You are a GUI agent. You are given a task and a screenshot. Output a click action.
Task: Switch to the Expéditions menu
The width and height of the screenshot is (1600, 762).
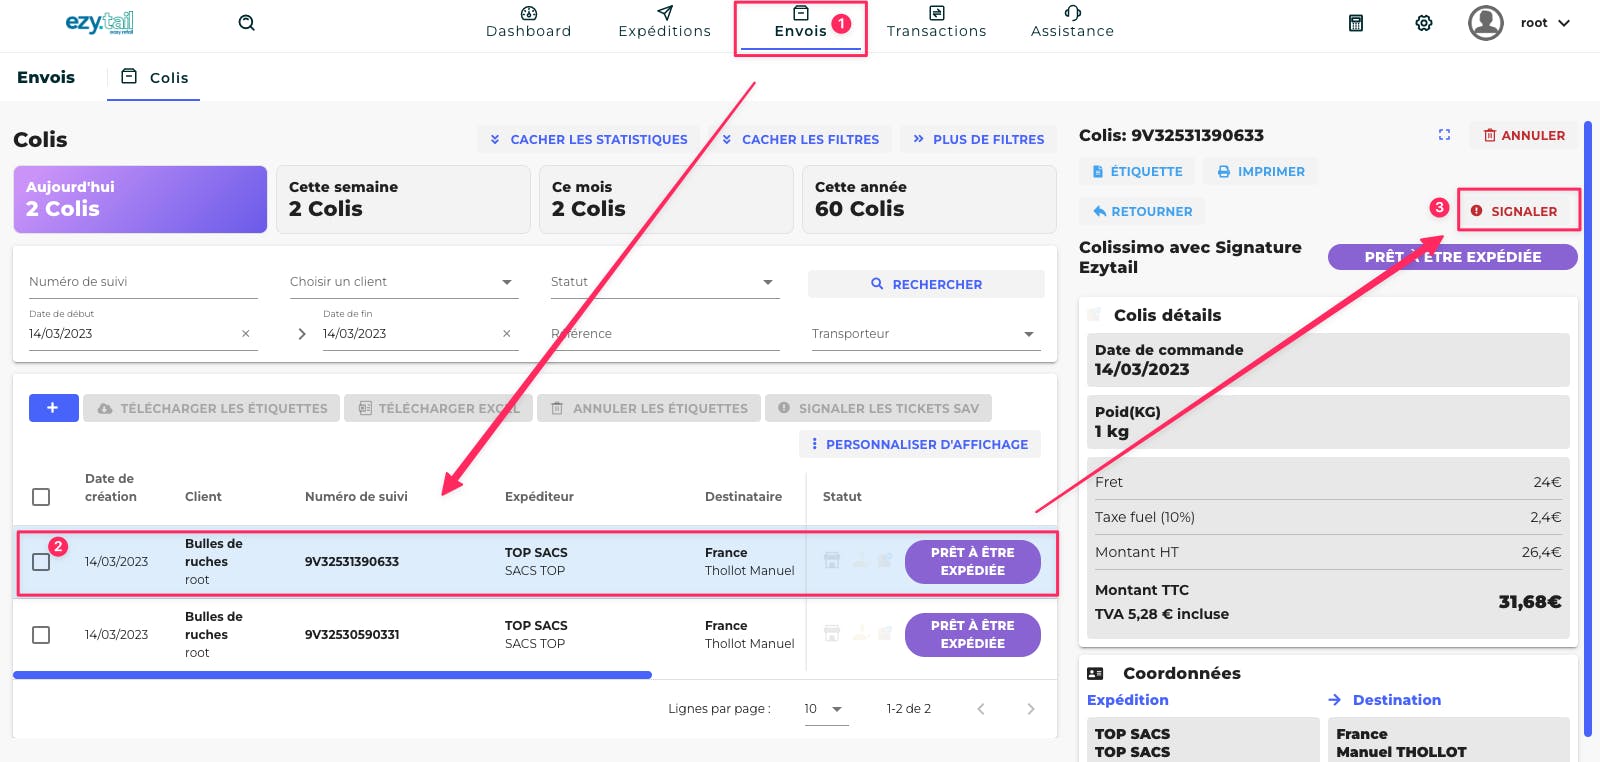point(665,23)
